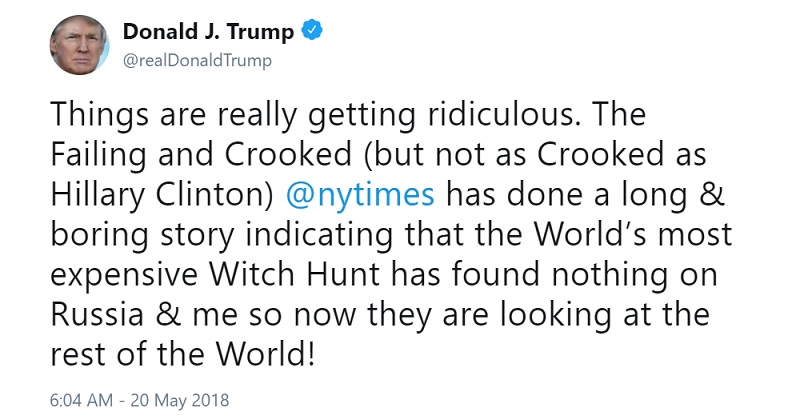This screenshot has width=800, height=419.
Task: Click the word "Failing" in the tweet
Action: (98, 155)
